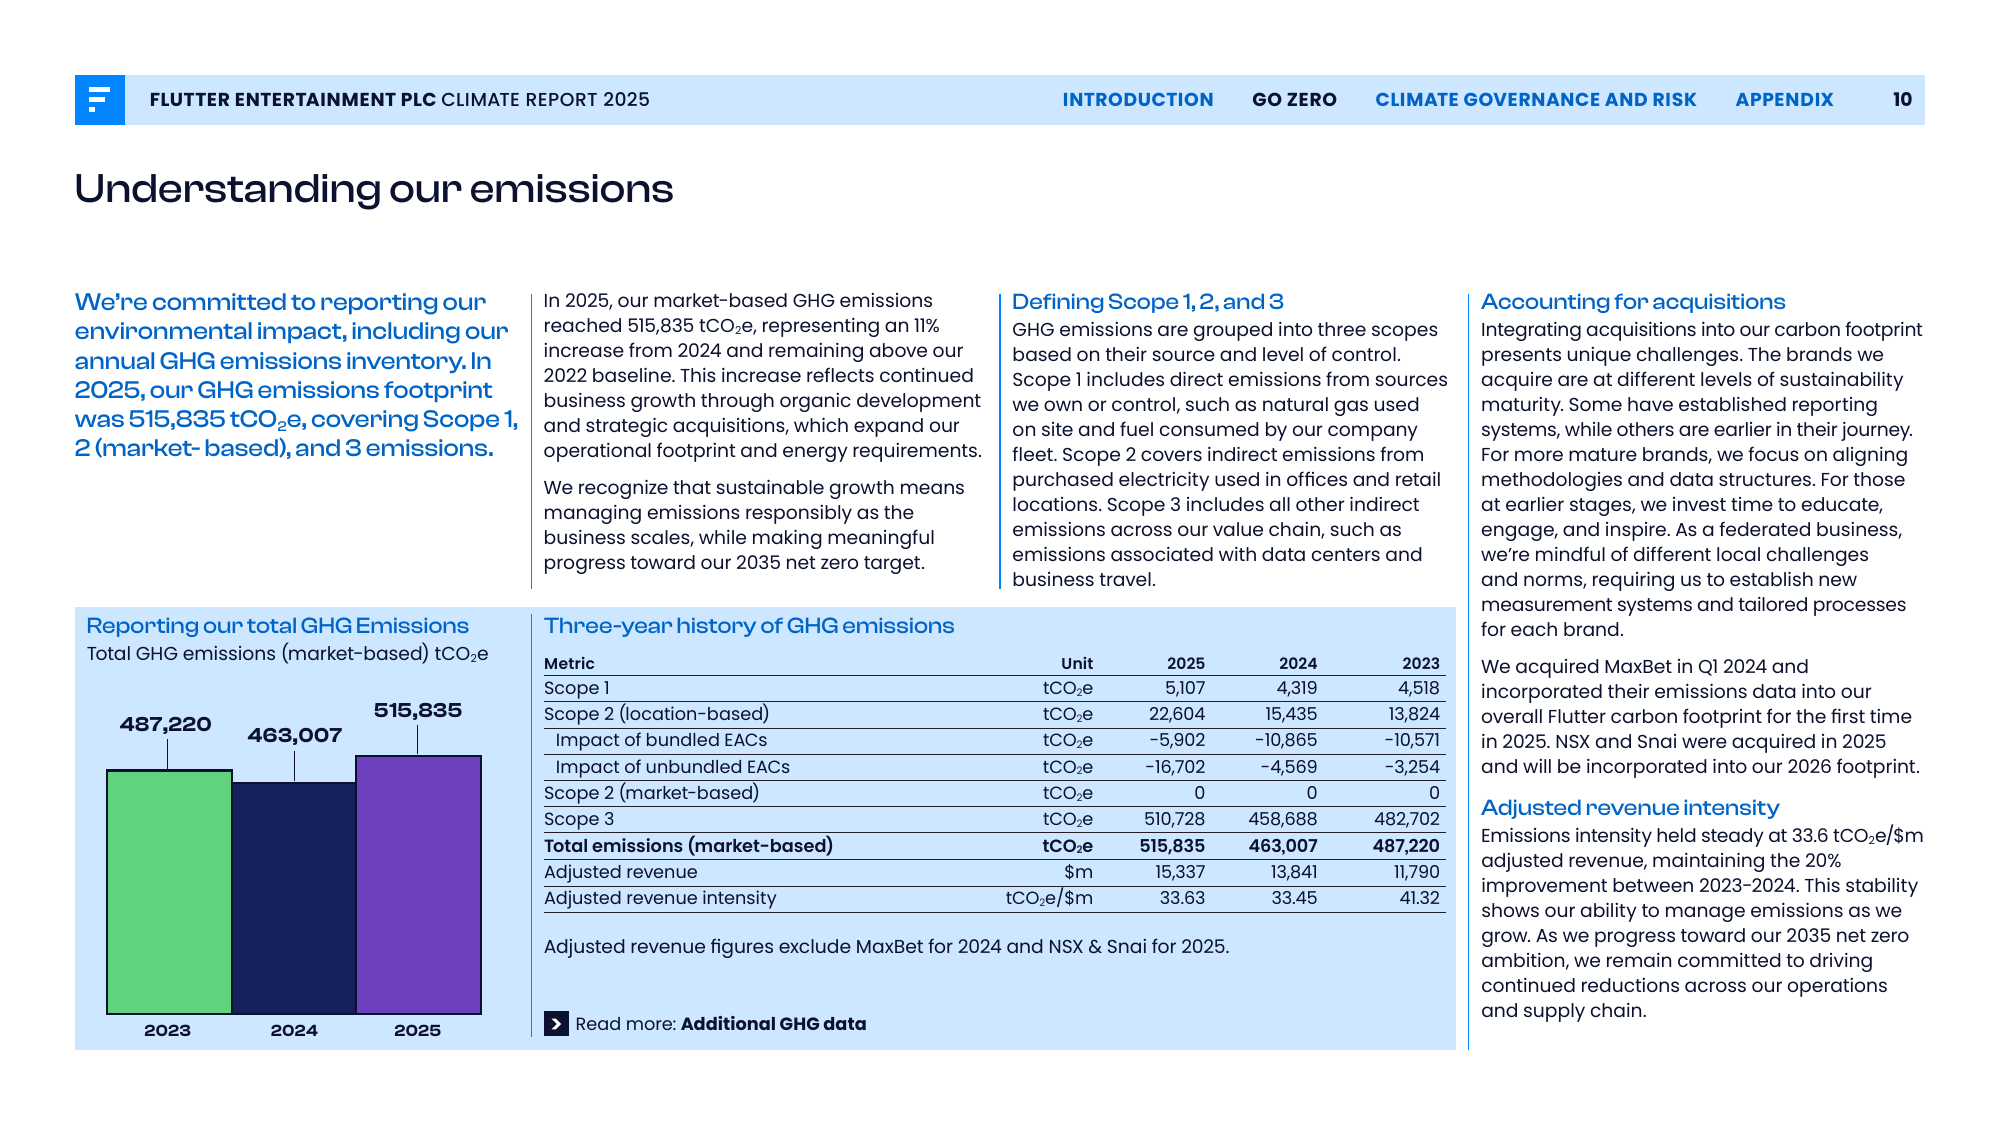
Task: Click the MaxBet exclusion footnote under table
Action: coord(886,947)
